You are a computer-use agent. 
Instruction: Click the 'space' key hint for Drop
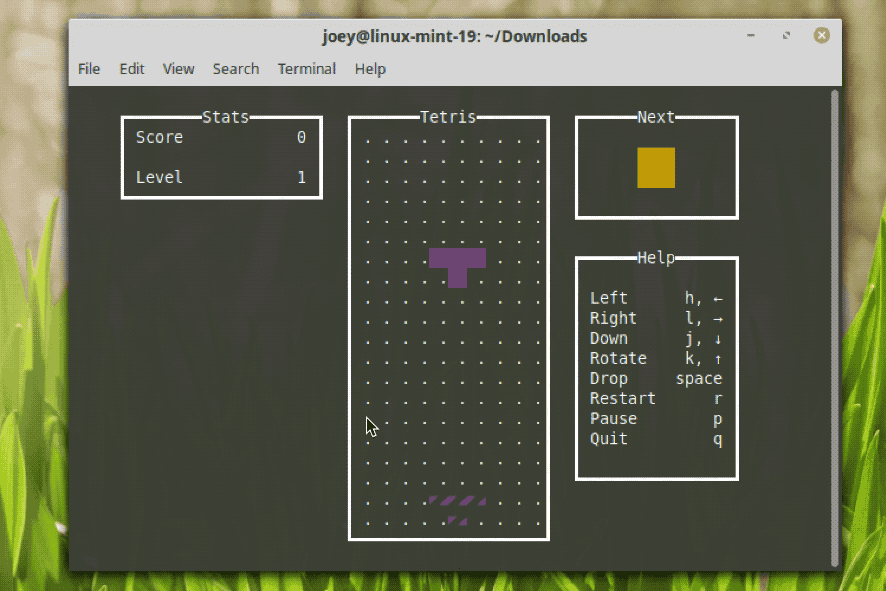point(699,379)
